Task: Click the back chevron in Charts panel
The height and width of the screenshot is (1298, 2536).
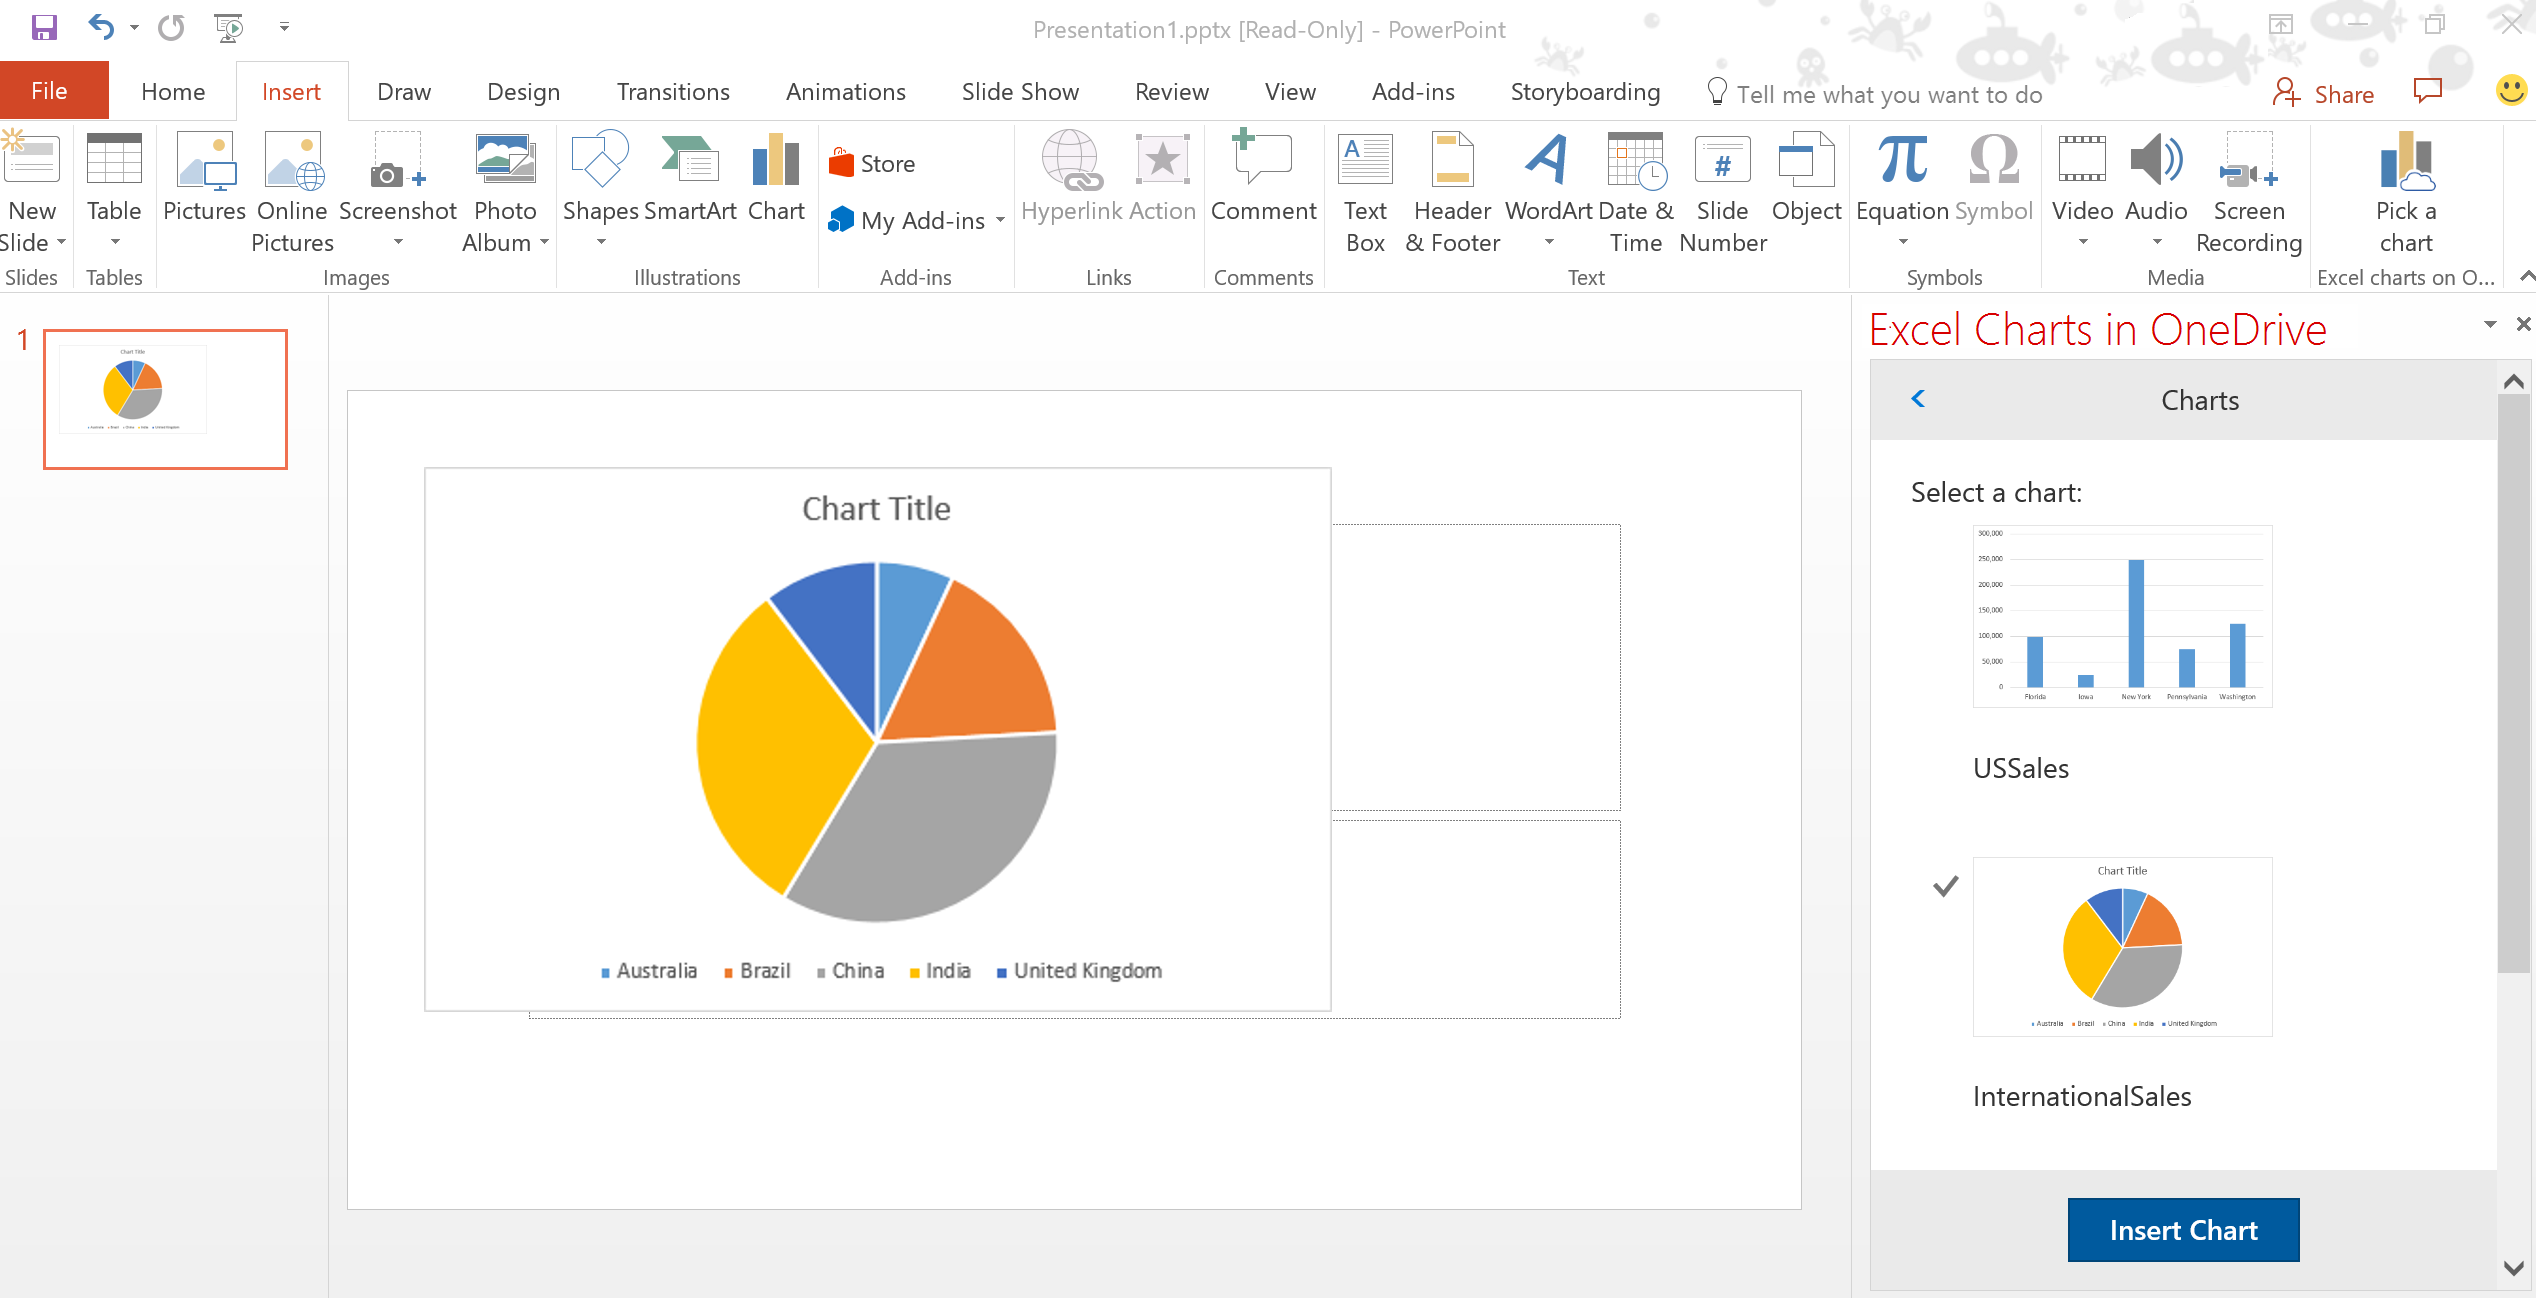Action: pos(1917,401)
